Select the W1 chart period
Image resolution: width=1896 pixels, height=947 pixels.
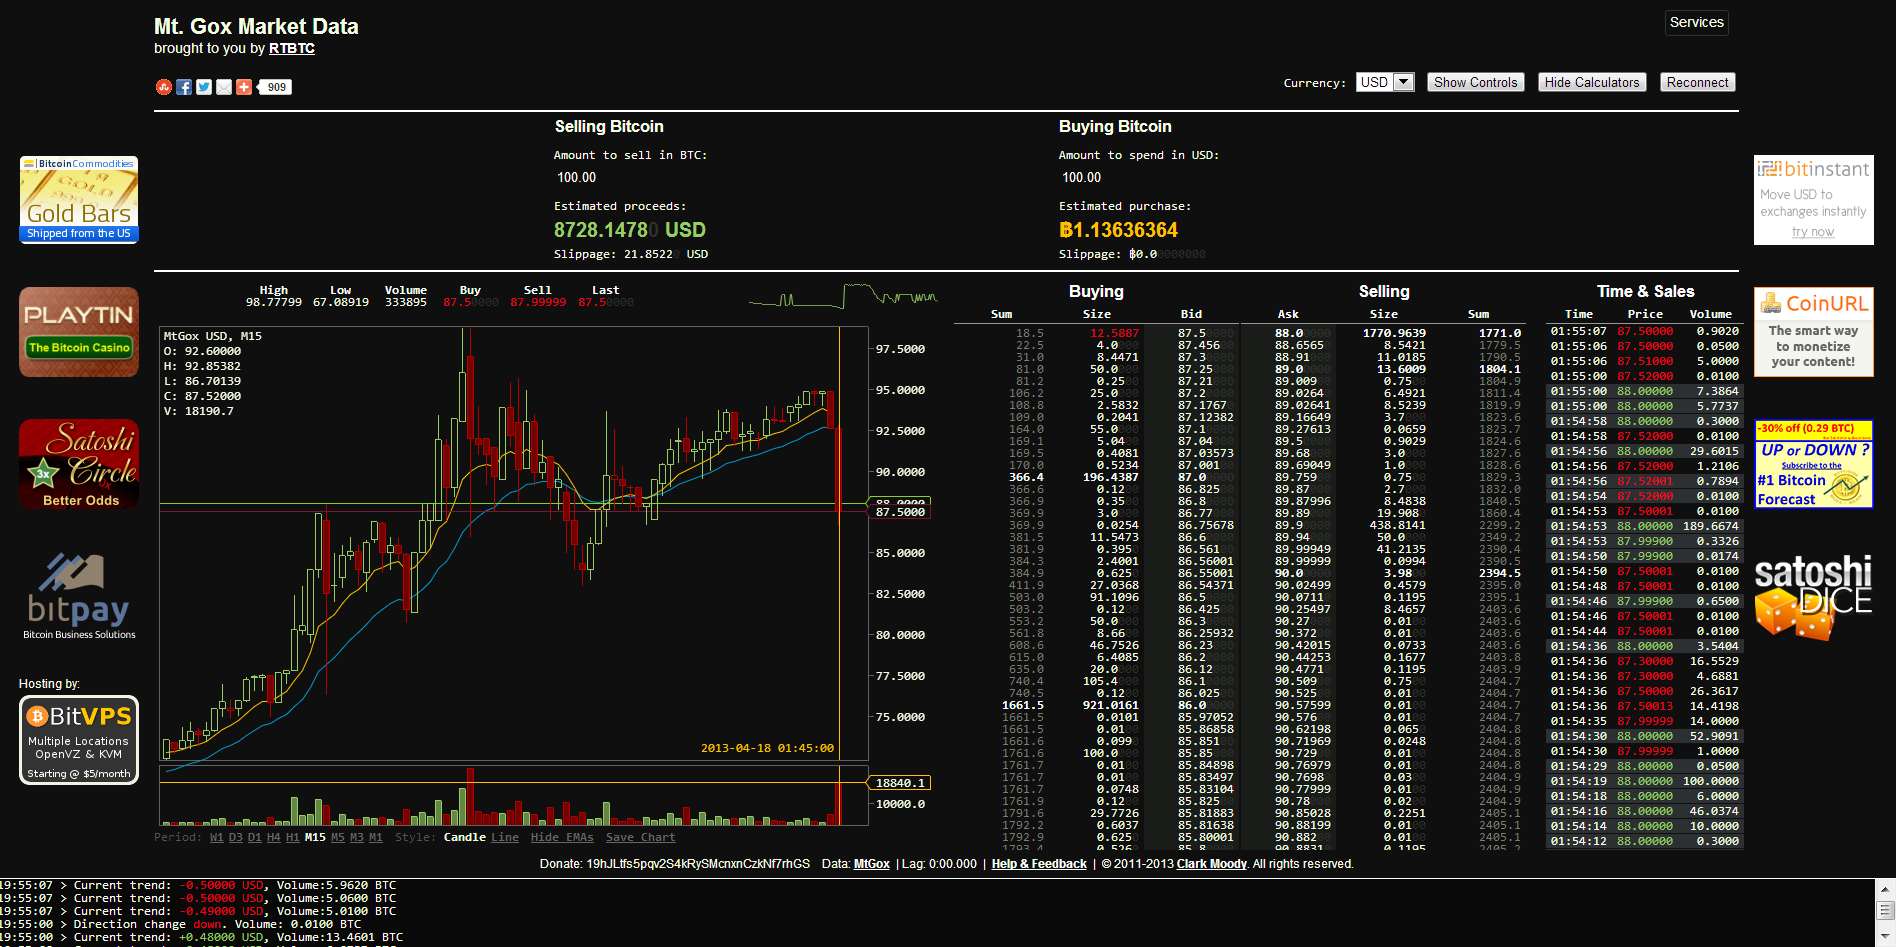pos(217,837)
